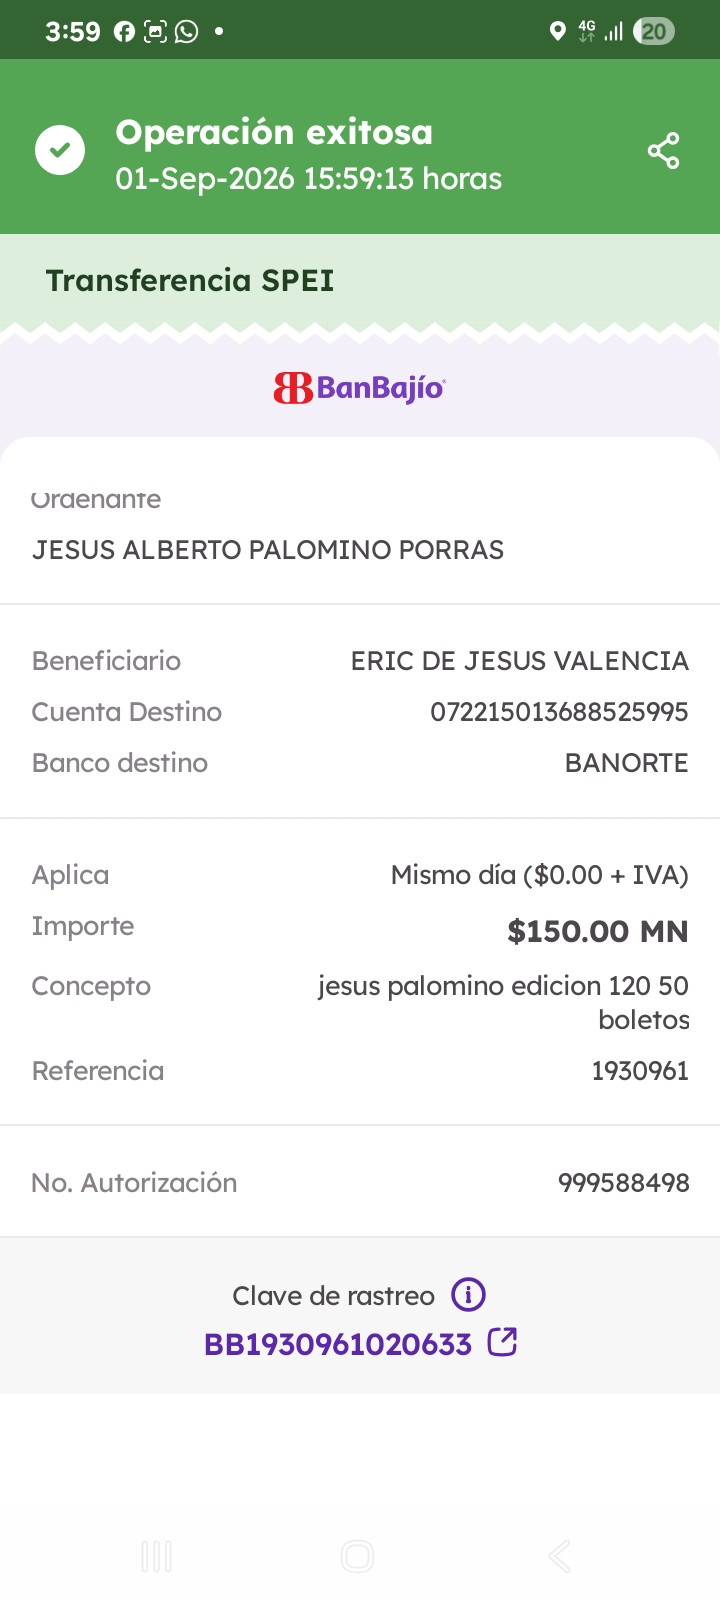
Task: Click the success checkmark circle icon
Action: coord(60,150)
